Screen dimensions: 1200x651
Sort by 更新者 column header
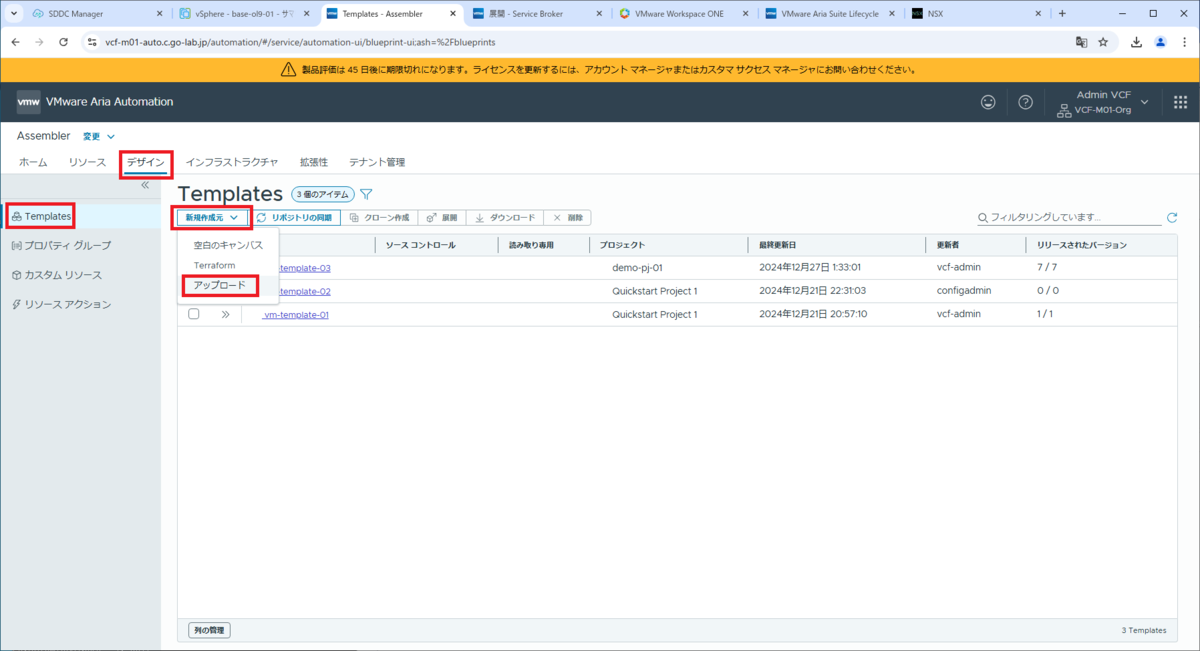(948, 245)
